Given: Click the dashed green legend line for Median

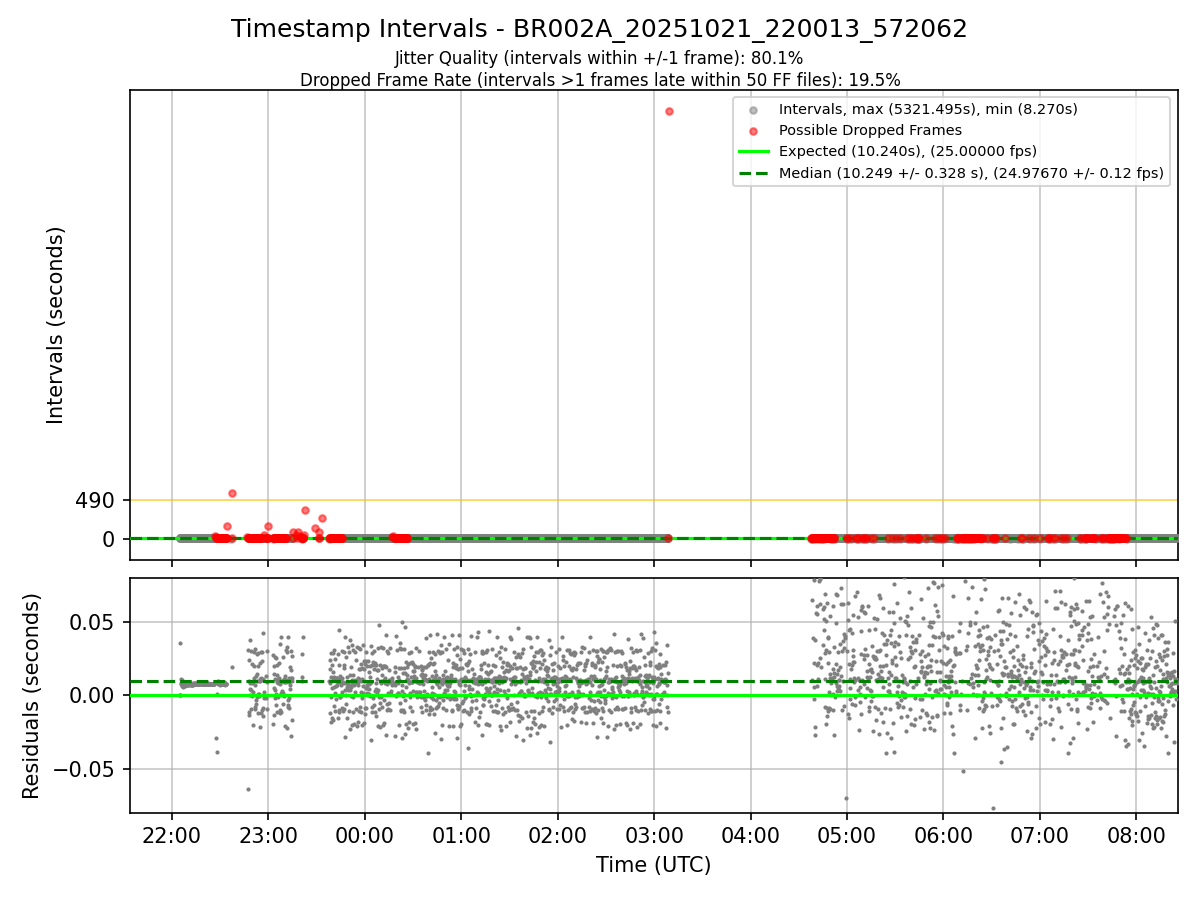Looking at the screenshot, I should coord(754,173).
